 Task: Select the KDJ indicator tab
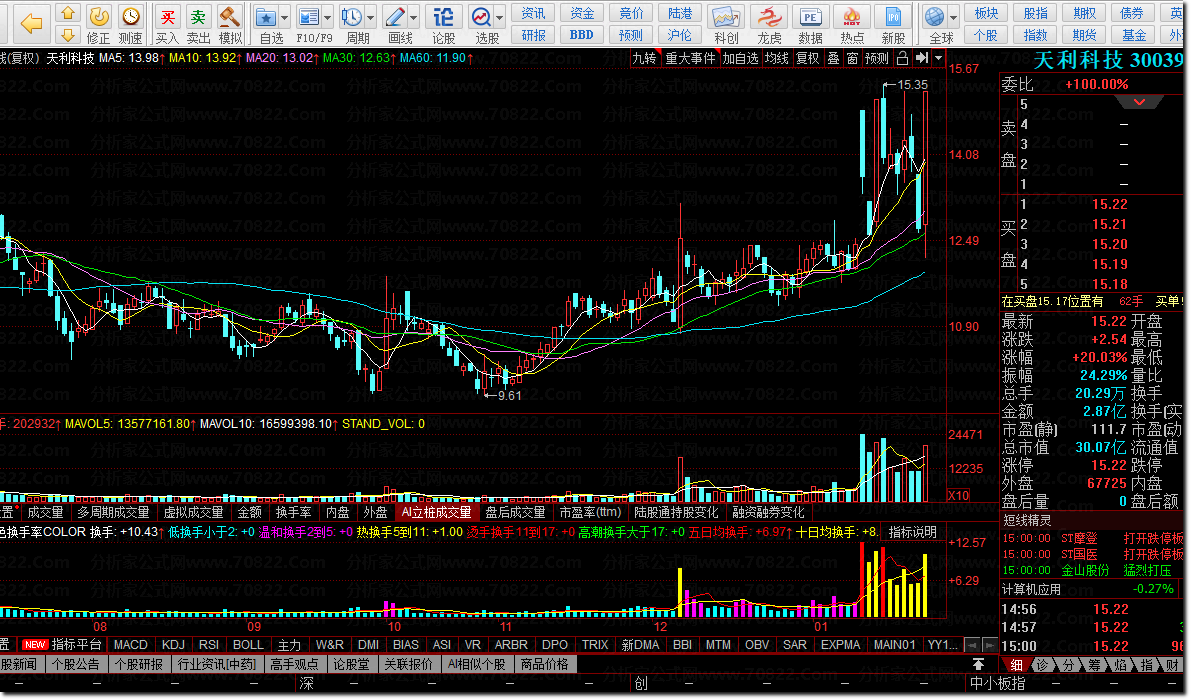tap(173, 645)
